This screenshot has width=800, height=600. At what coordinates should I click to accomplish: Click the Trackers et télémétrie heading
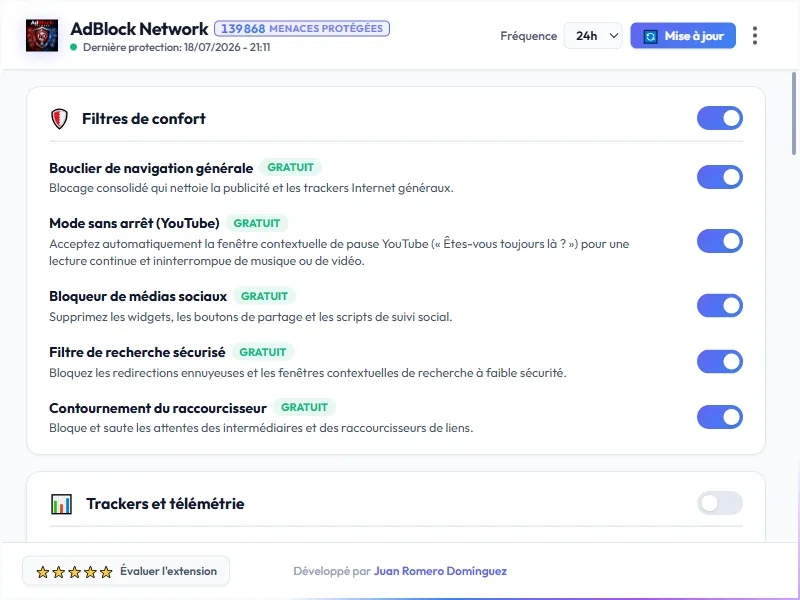click(x=165, y=504)
